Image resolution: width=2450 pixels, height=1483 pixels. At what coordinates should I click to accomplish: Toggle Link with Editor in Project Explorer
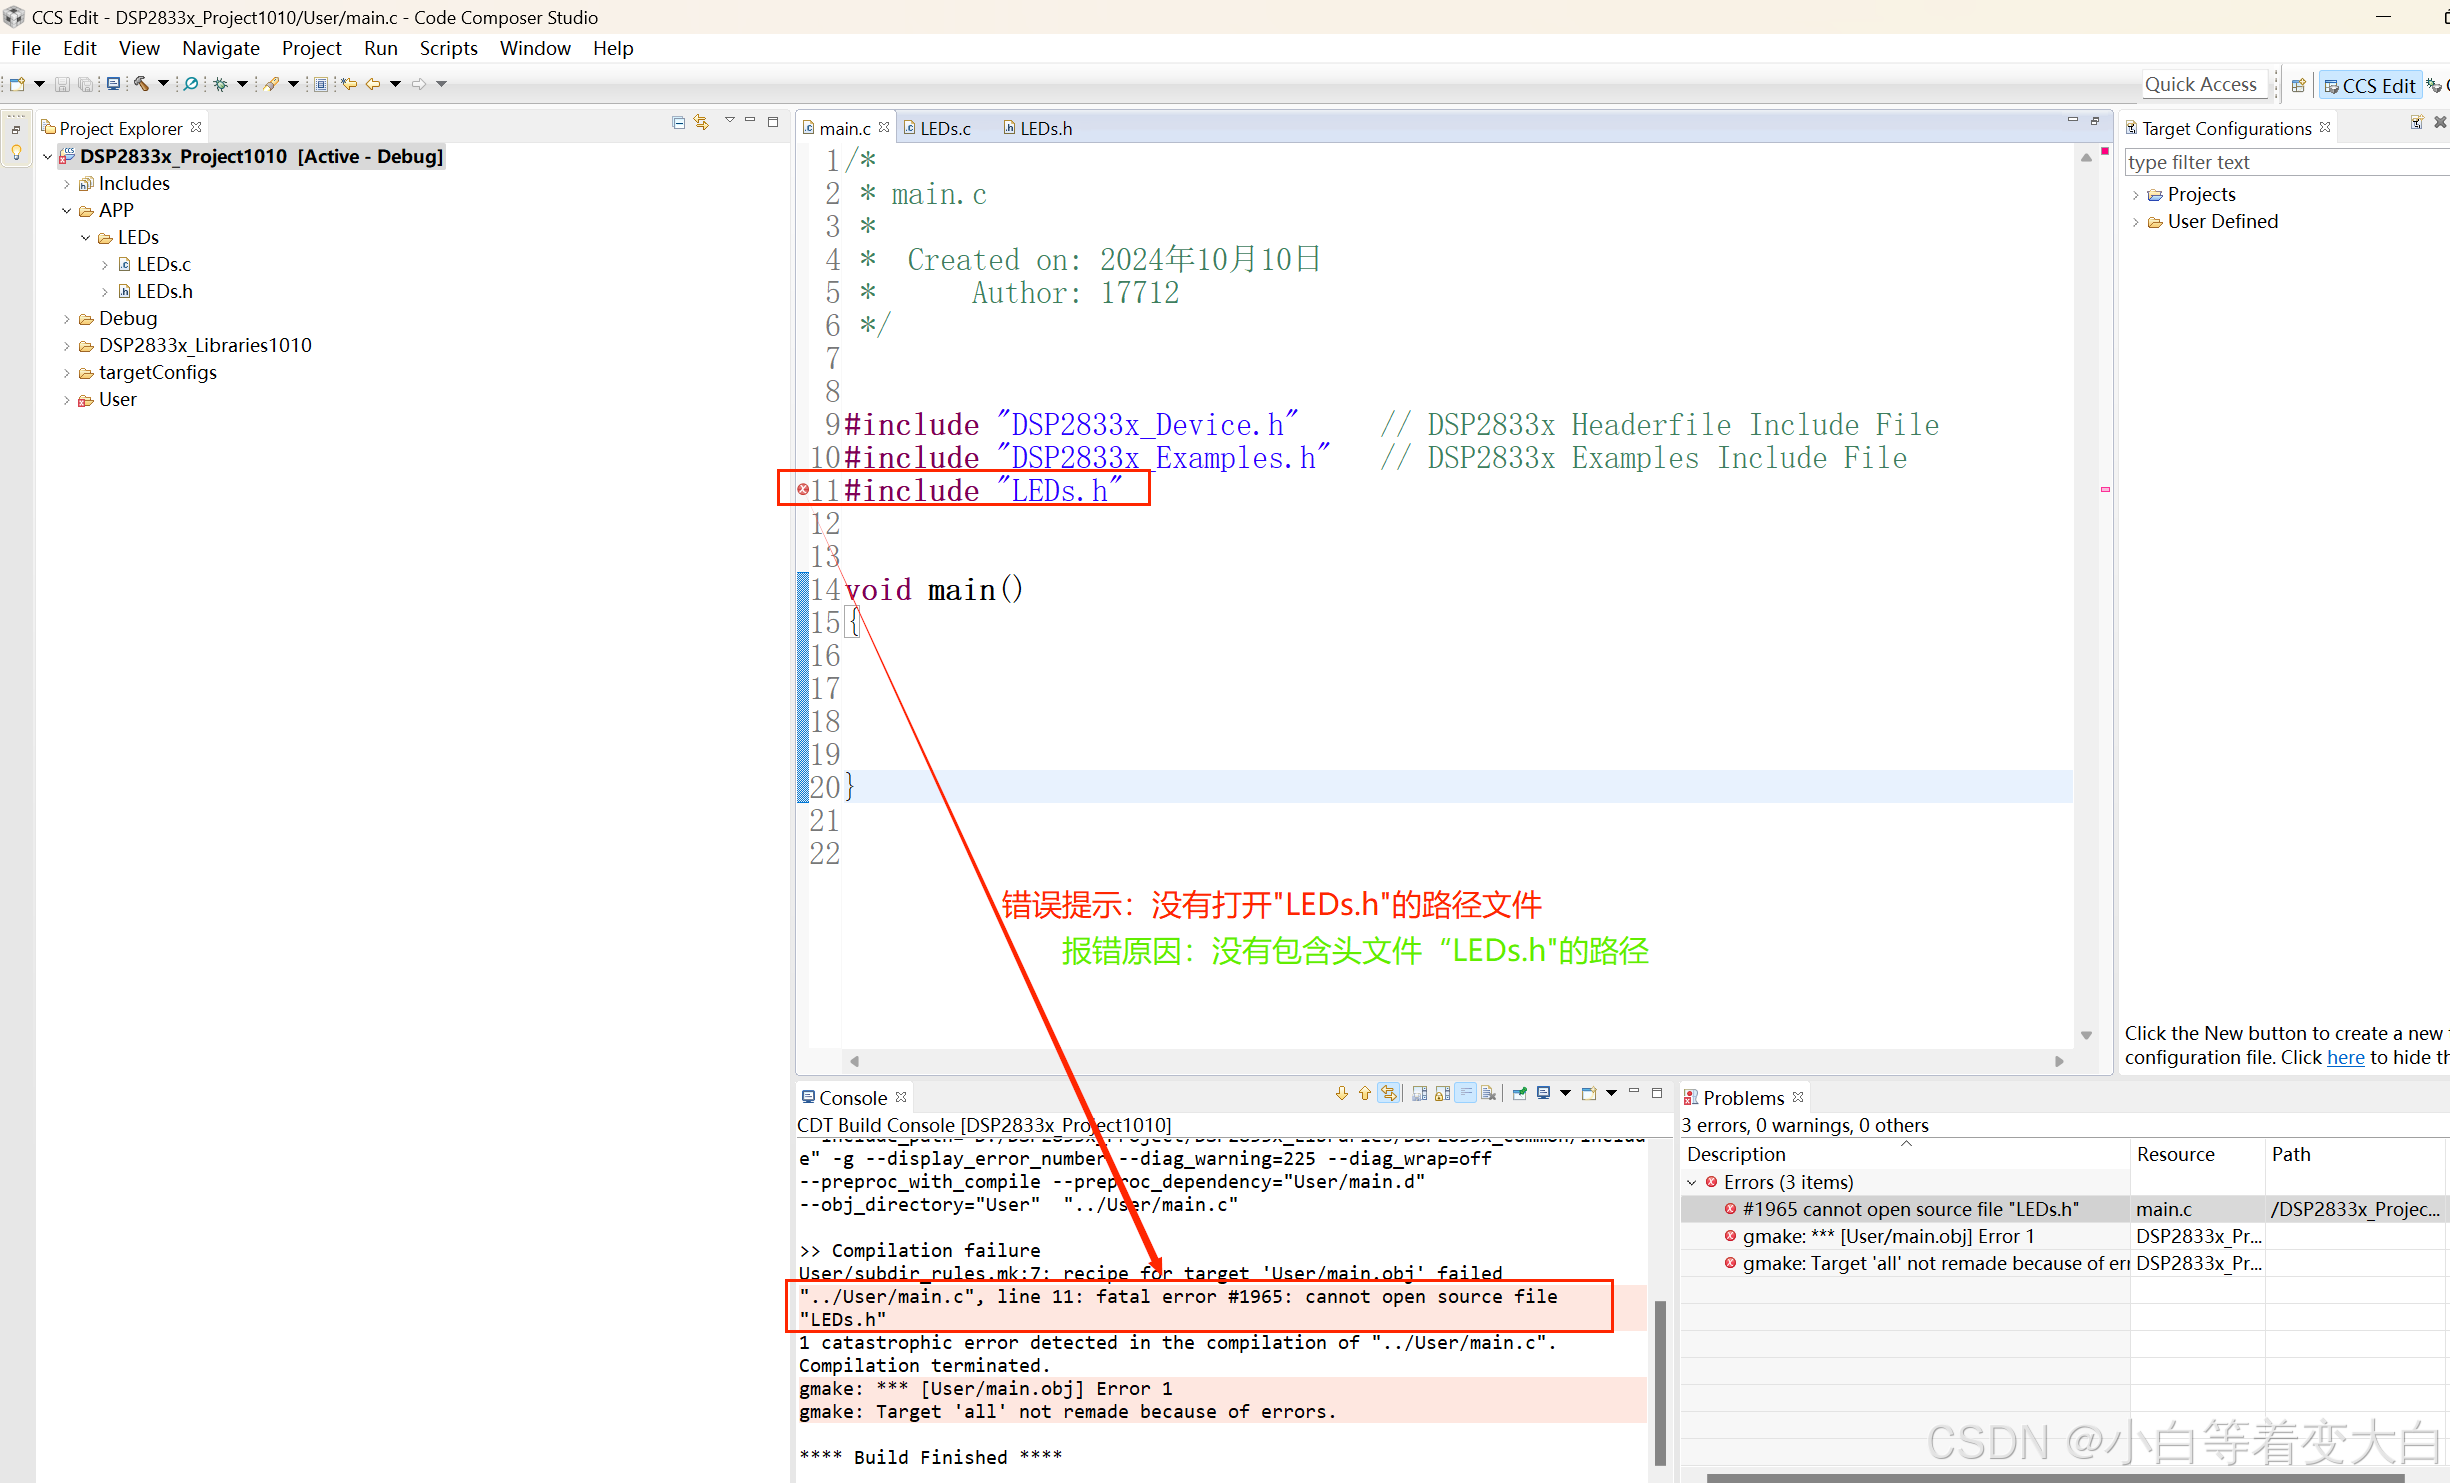tap(702, 122)
